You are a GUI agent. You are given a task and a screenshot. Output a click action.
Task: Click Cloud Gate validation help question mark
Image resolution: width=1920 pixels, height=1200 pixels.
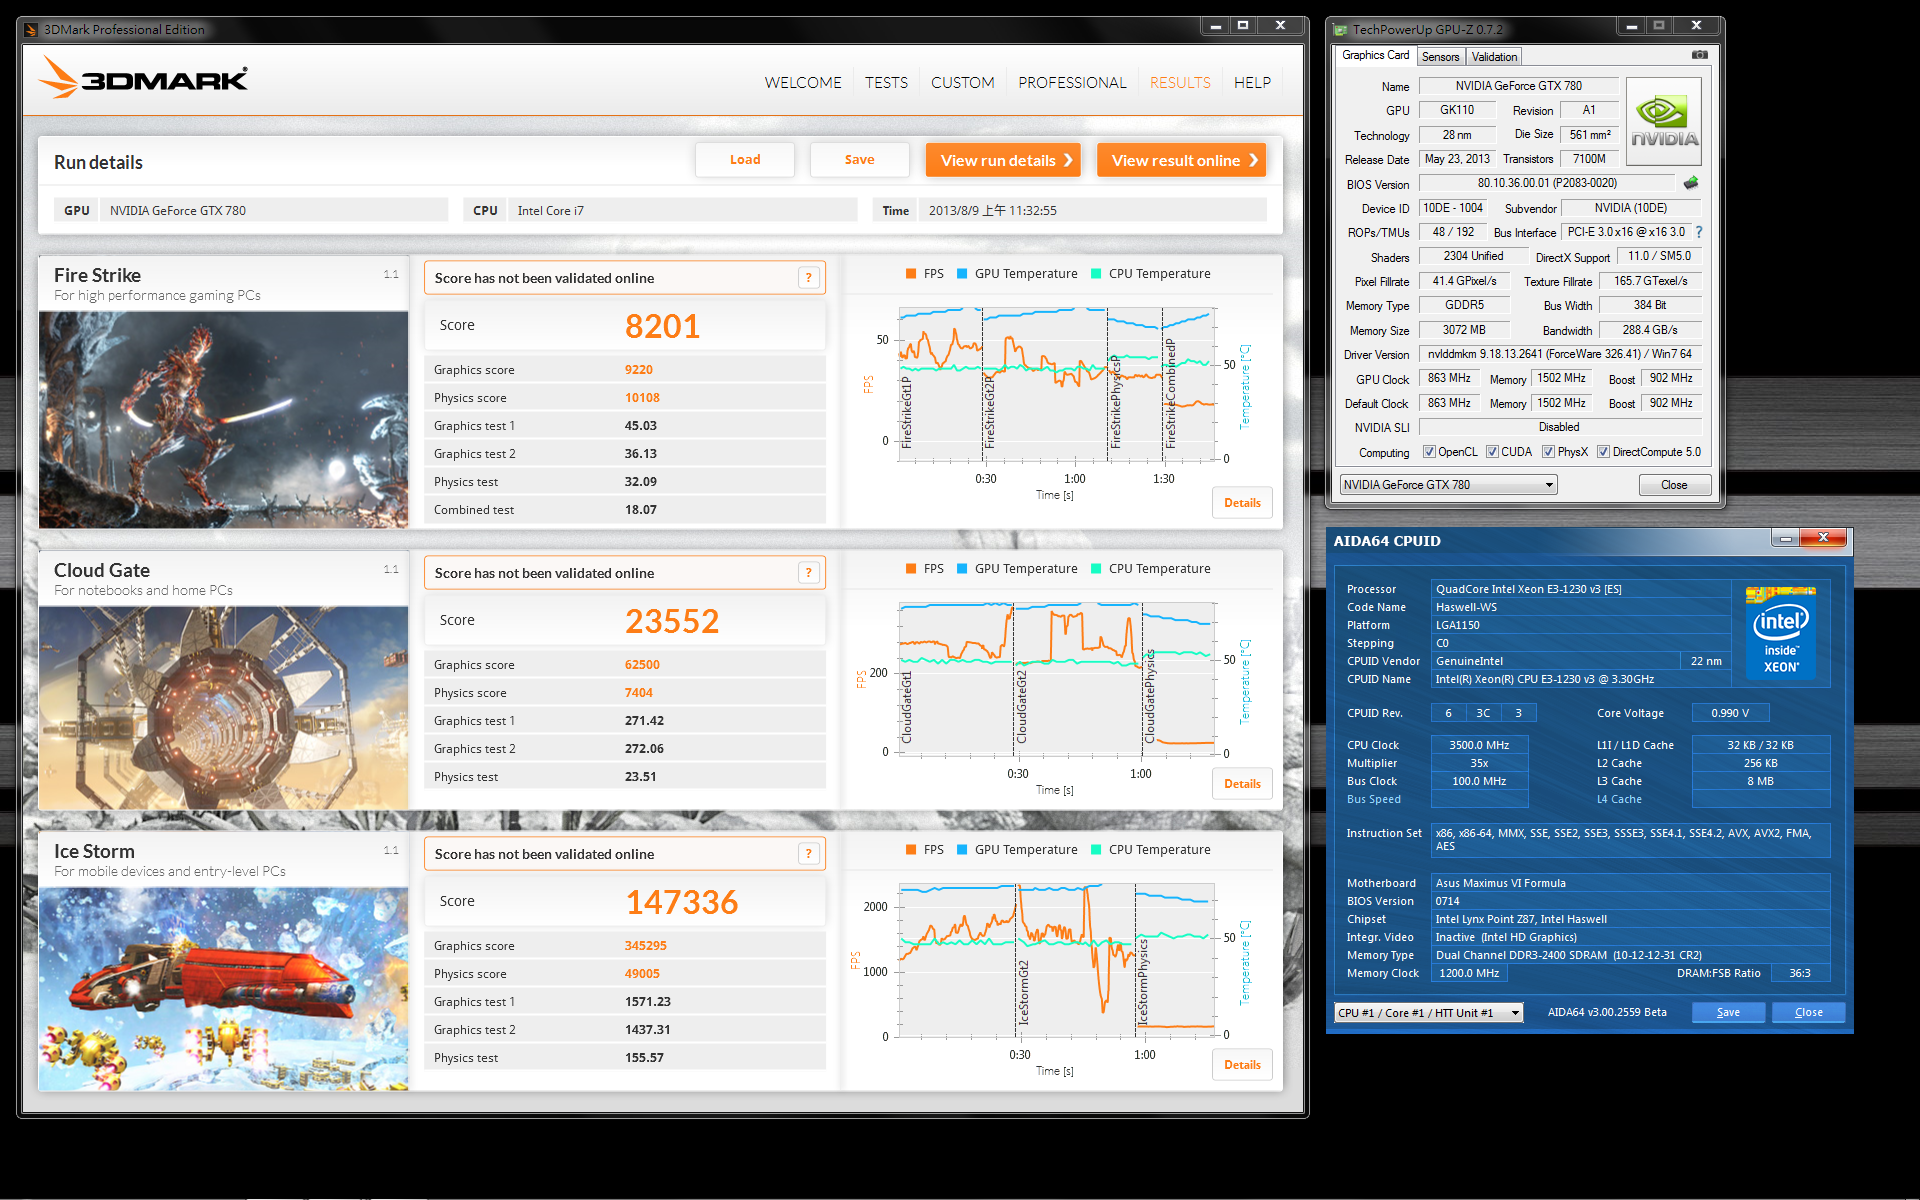[x=808, y=573]
